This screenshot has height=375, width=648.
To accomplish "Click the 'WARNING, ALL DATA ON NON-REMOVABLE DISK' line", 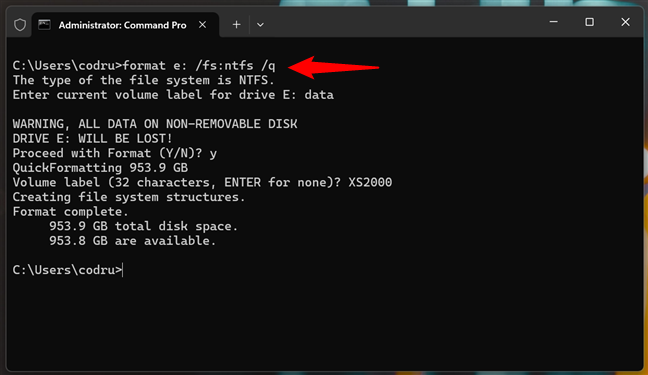I will [x=155, y=124].
